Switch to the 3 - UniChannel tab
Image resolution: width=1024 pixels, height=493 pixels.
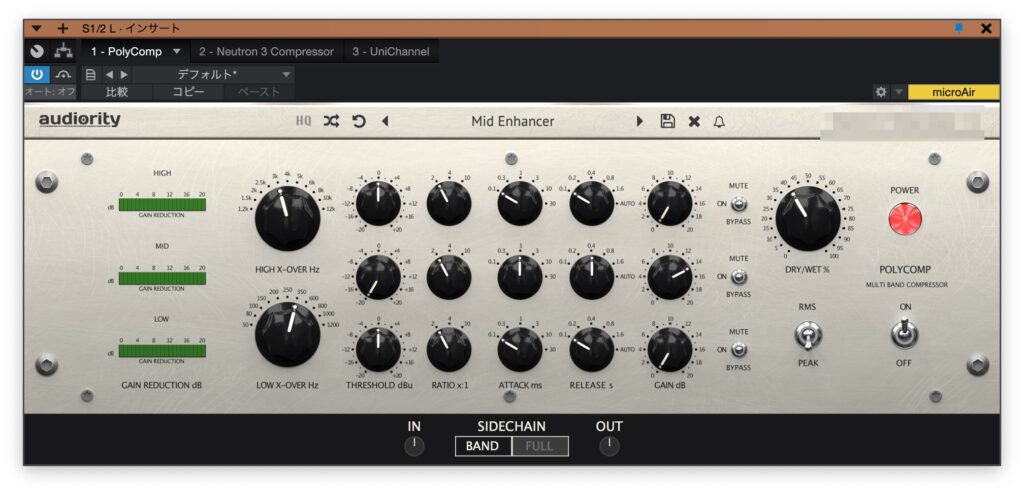(389, 51)
